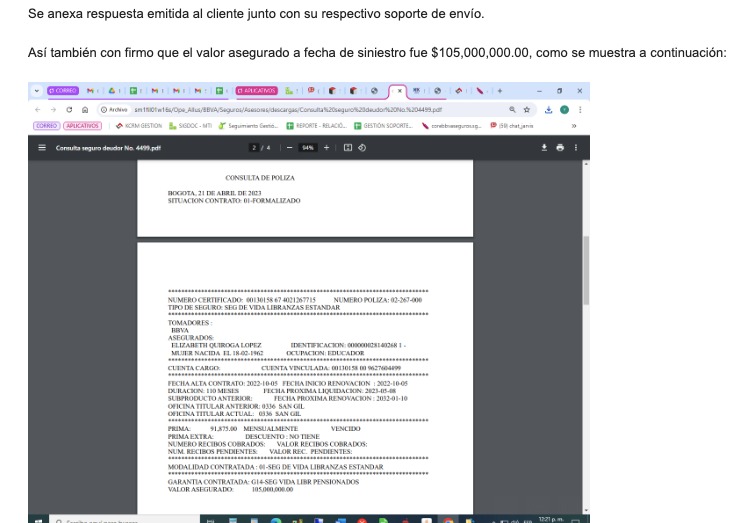Image resolution: width=742 pixels, height=523 pixels.
Task: Click the Archivo chip in the address bar
Action: click(115, 109)
